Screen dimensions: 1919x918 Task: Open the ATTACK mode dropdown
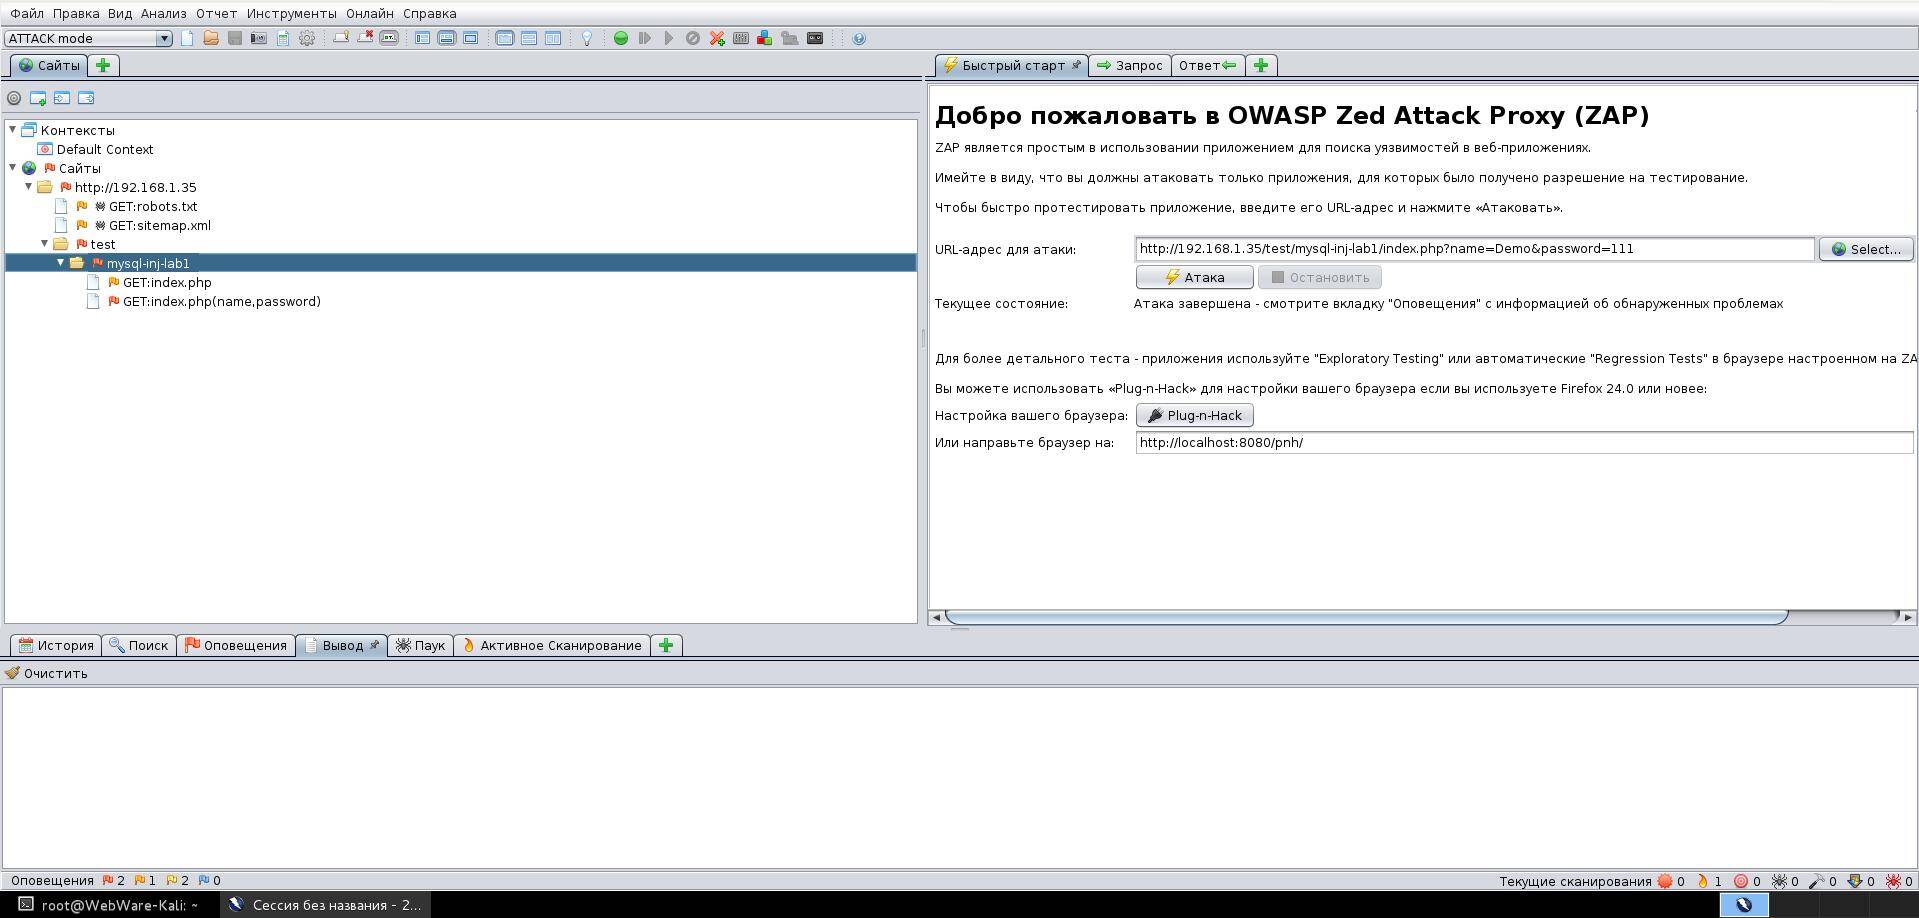coord(88,38)
